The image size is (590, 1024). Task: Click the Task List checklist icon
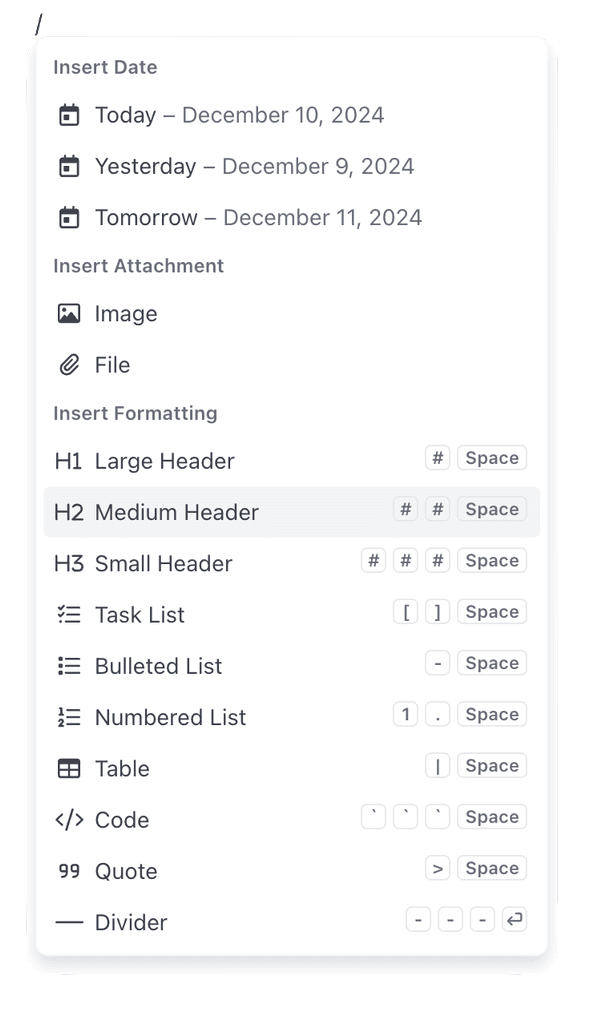click(x=68, y=614)
